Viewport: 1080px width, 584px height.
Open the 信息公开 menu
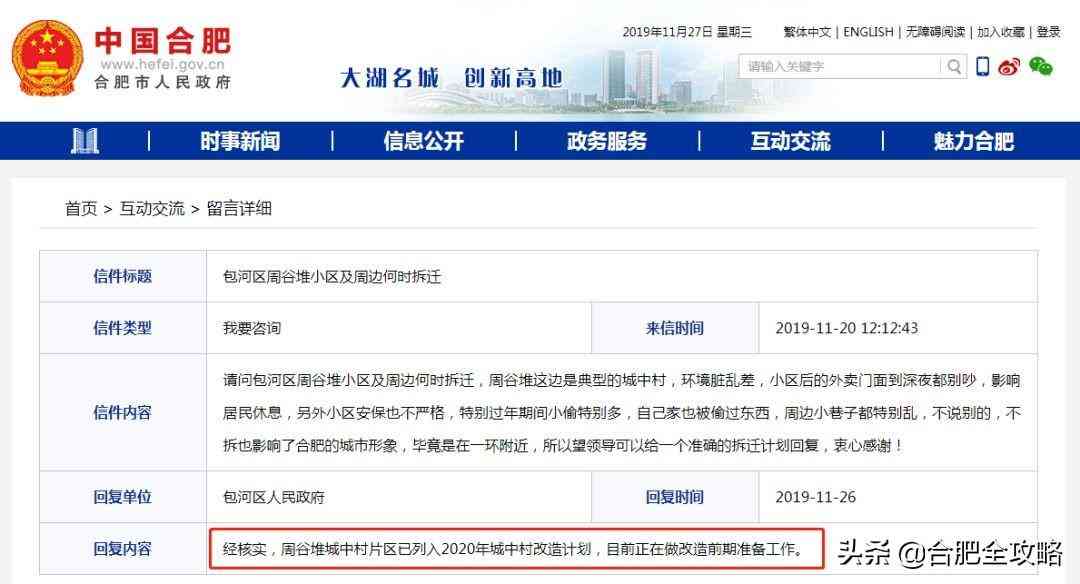423,141
